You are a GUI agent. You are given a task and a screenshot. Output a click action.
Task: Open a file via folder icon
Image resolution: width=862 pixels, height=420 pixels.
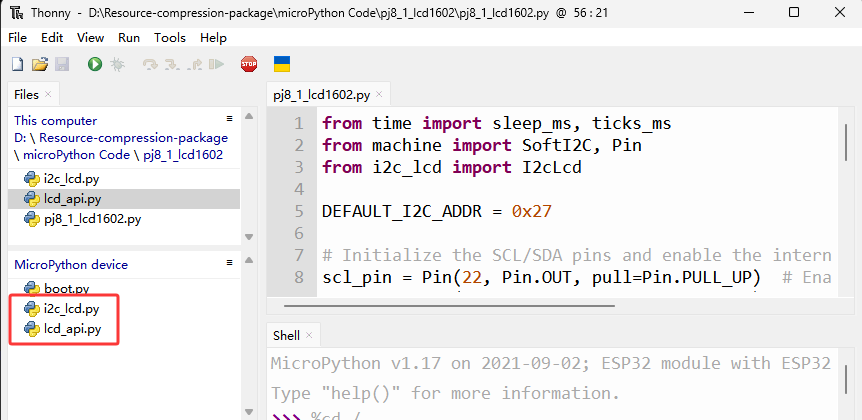[40, 64]
